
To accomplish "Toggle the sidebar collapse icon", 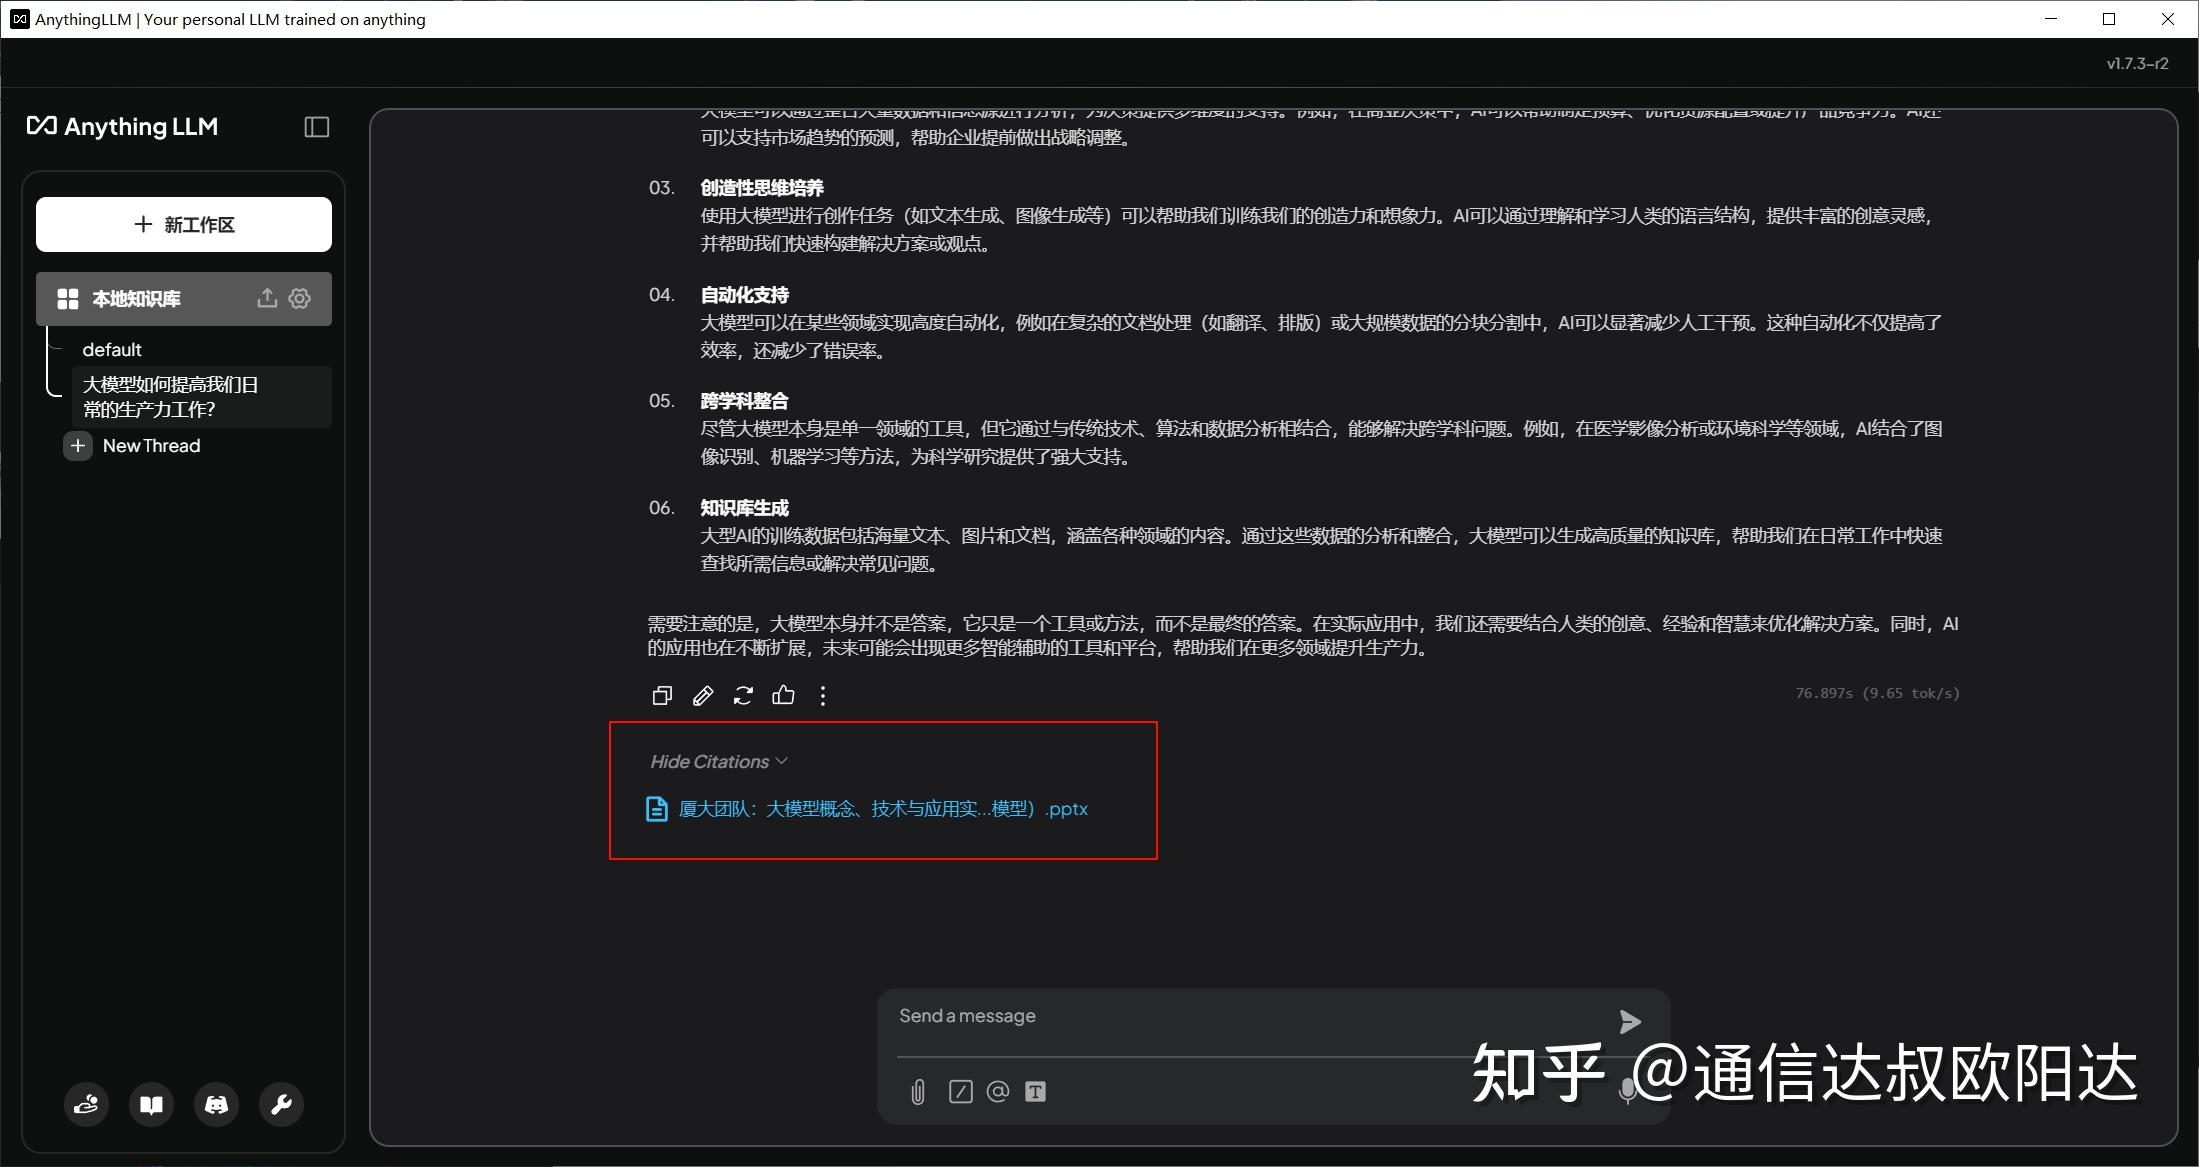I will tap(316, 127).
